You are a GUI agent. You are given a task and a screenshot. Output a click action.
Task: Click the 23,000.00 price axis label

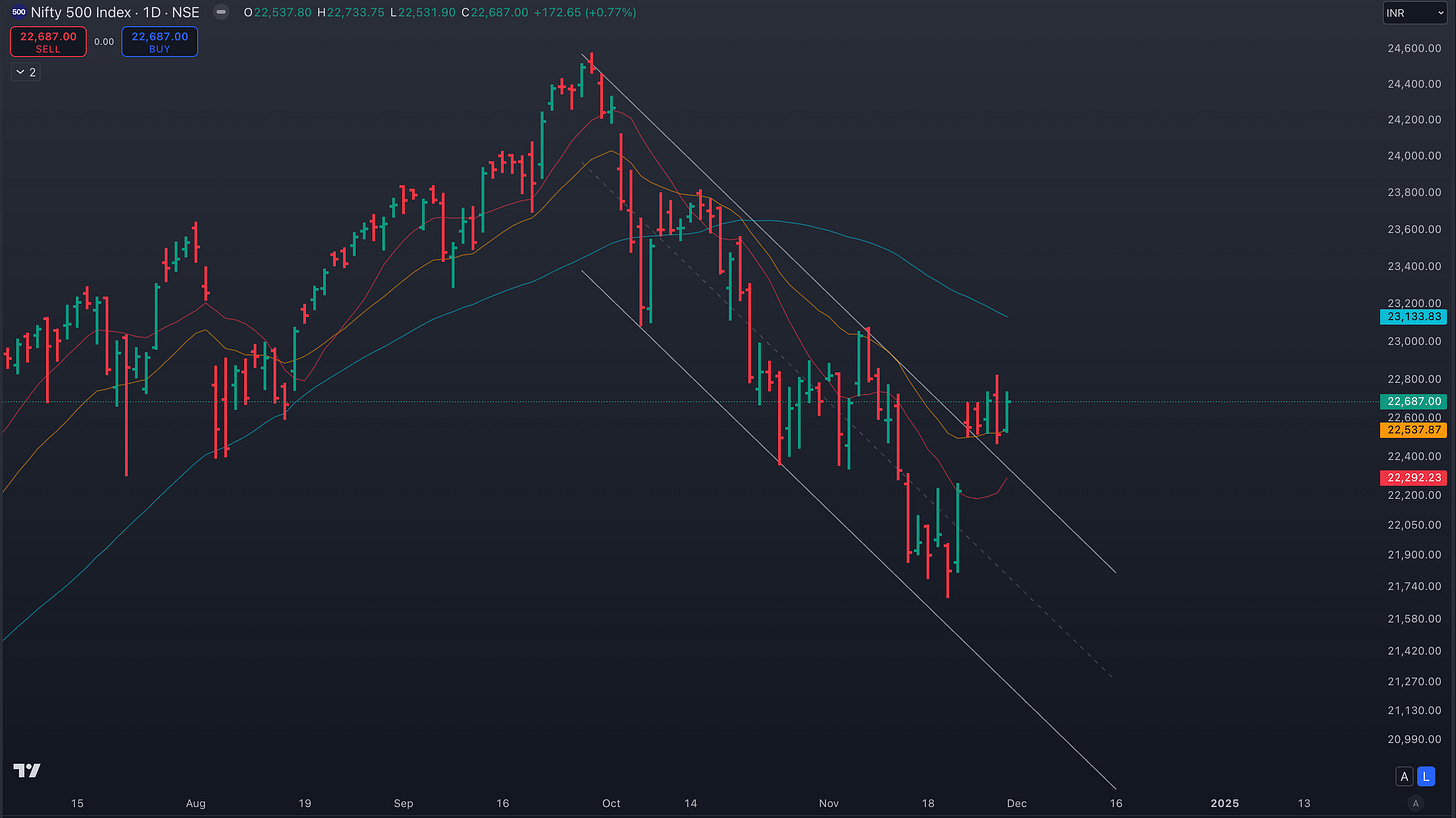coord(1414,342)
